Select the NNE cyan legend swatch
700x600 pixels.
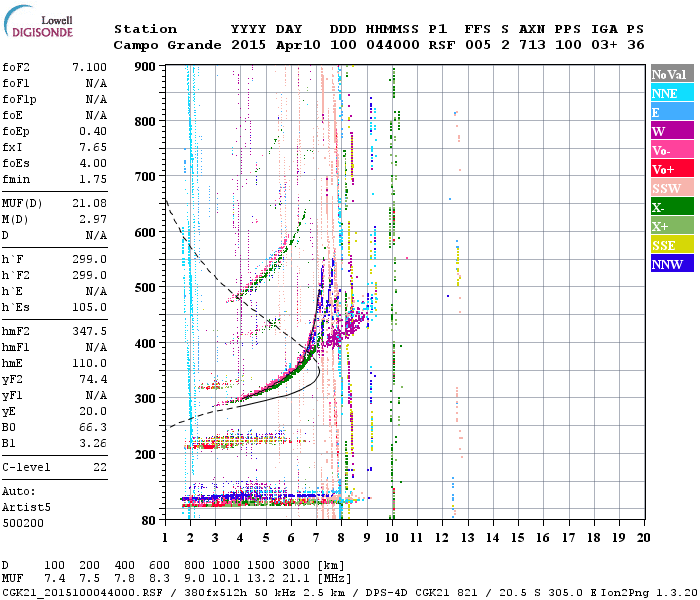(672, 93)
